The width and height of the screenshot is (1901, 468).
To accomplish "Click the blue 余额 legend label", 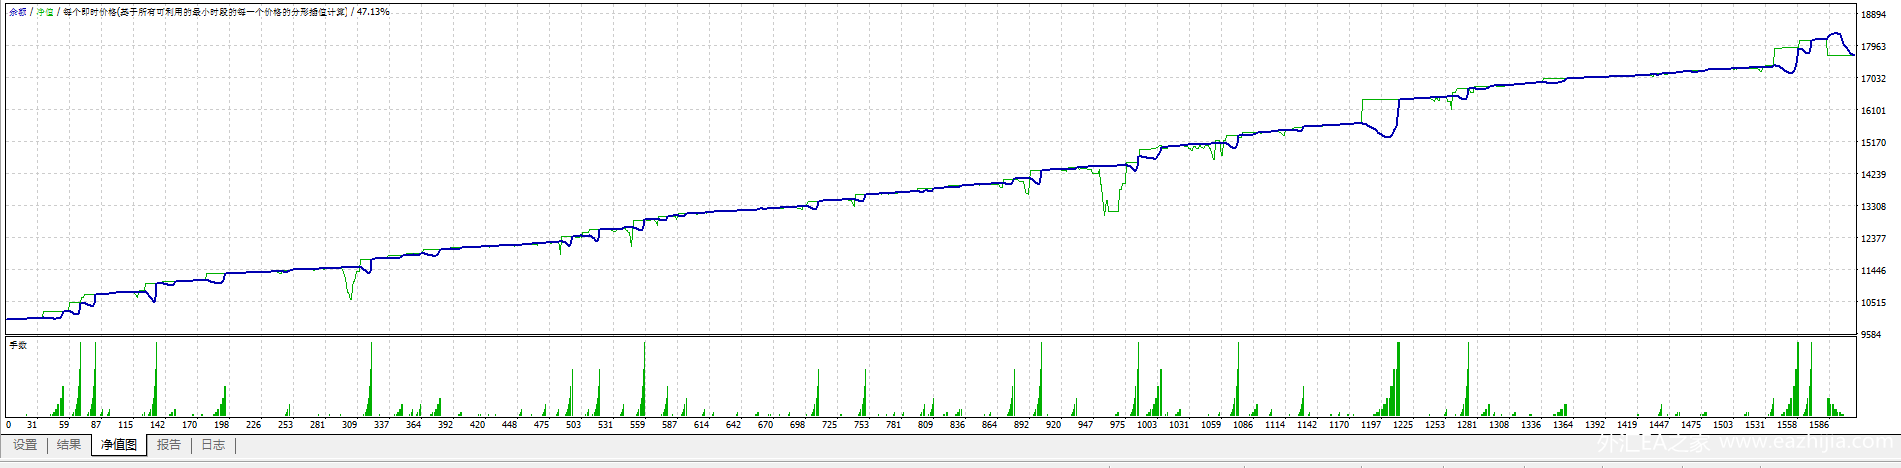I will pyautogui.click(x=18, y=12).
